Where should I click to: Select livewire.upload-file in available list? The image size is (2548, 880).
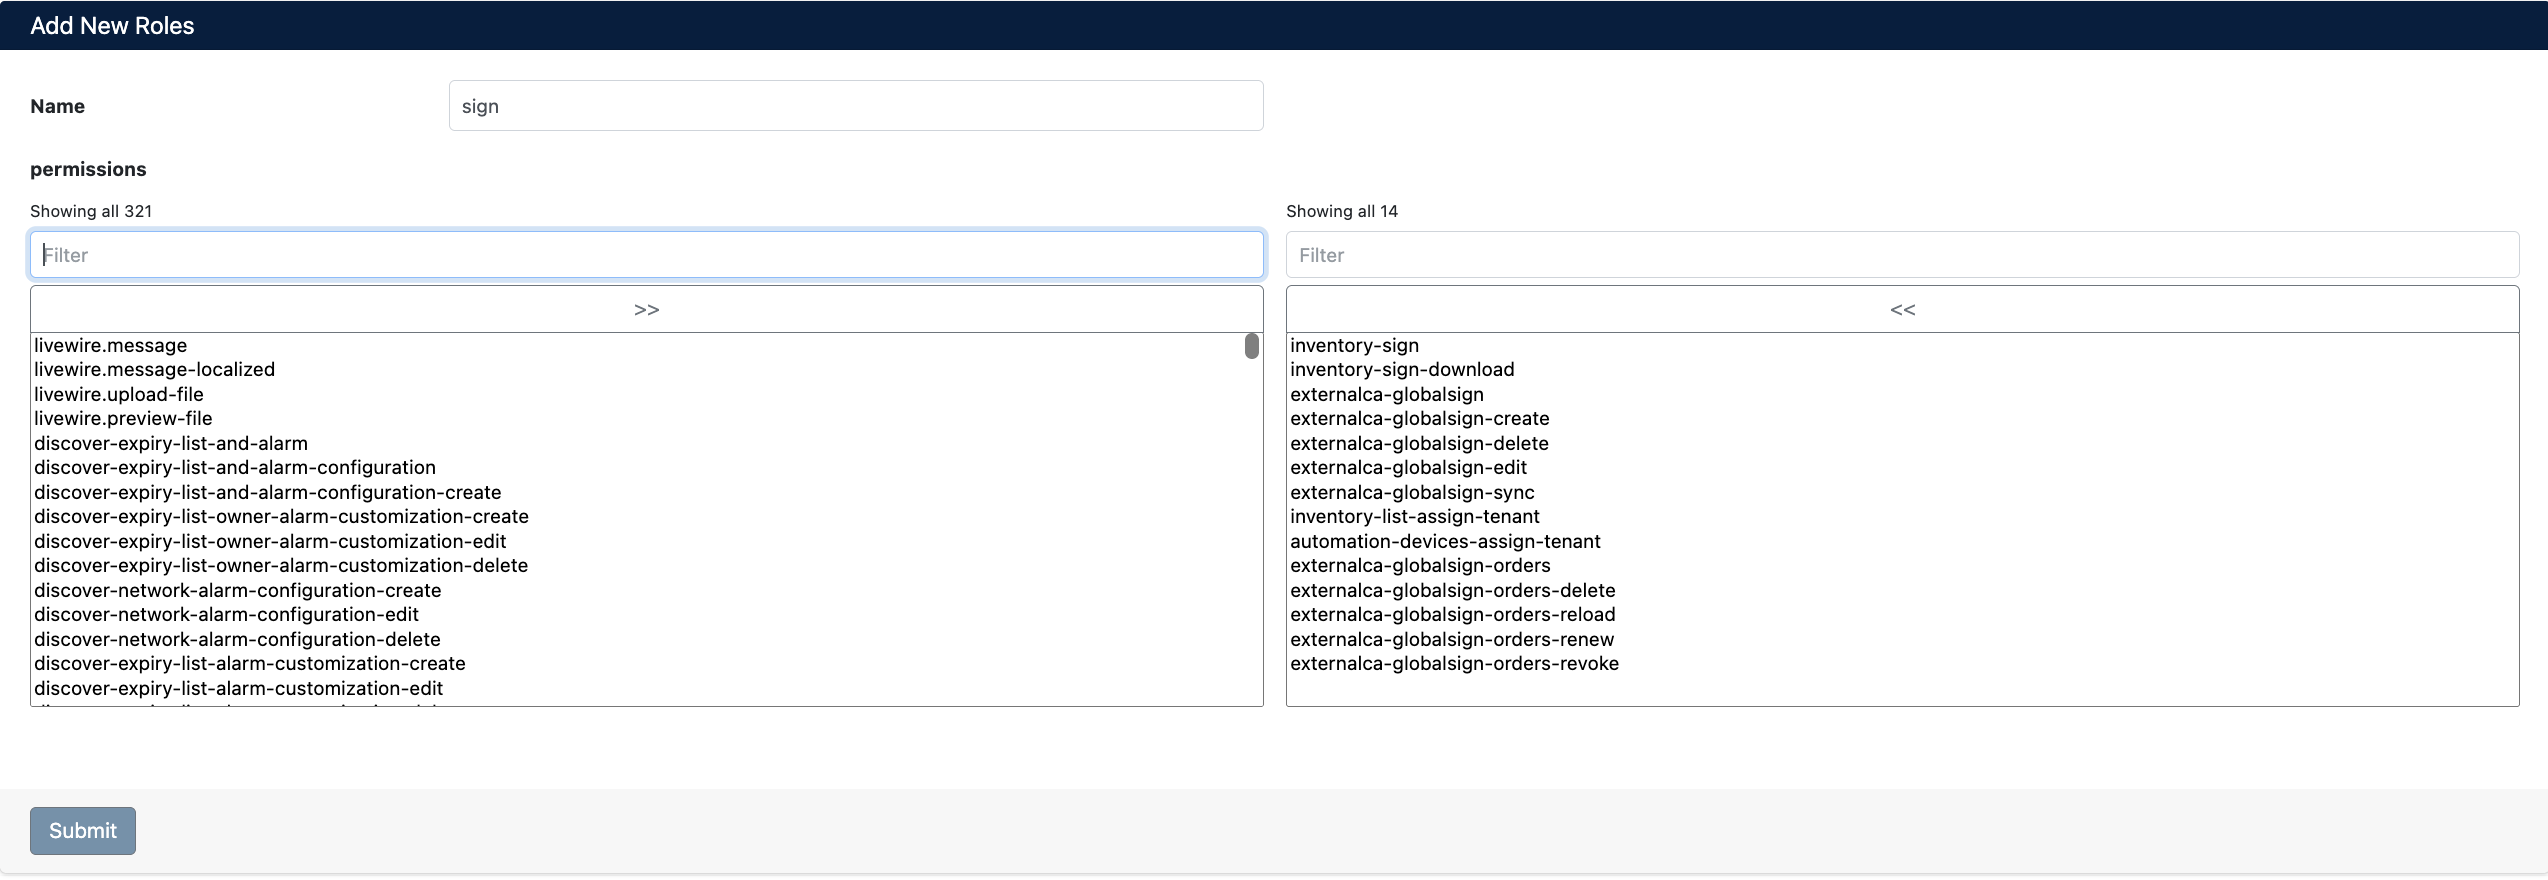(x=119, y=395)
